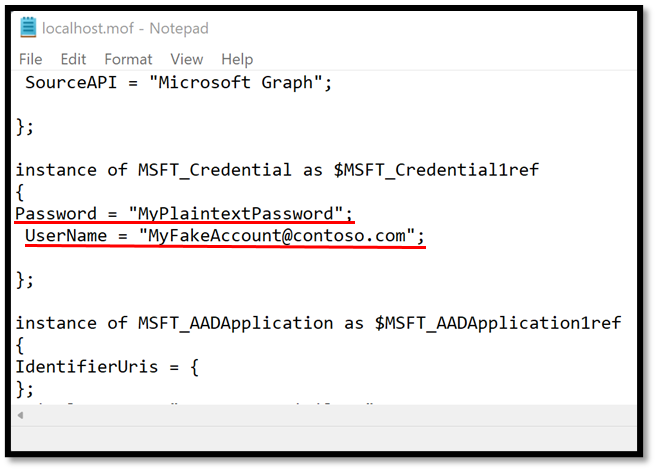Open the Format menu
The image size is (656, 470).
pyautogui.click(x=128, y=59)
